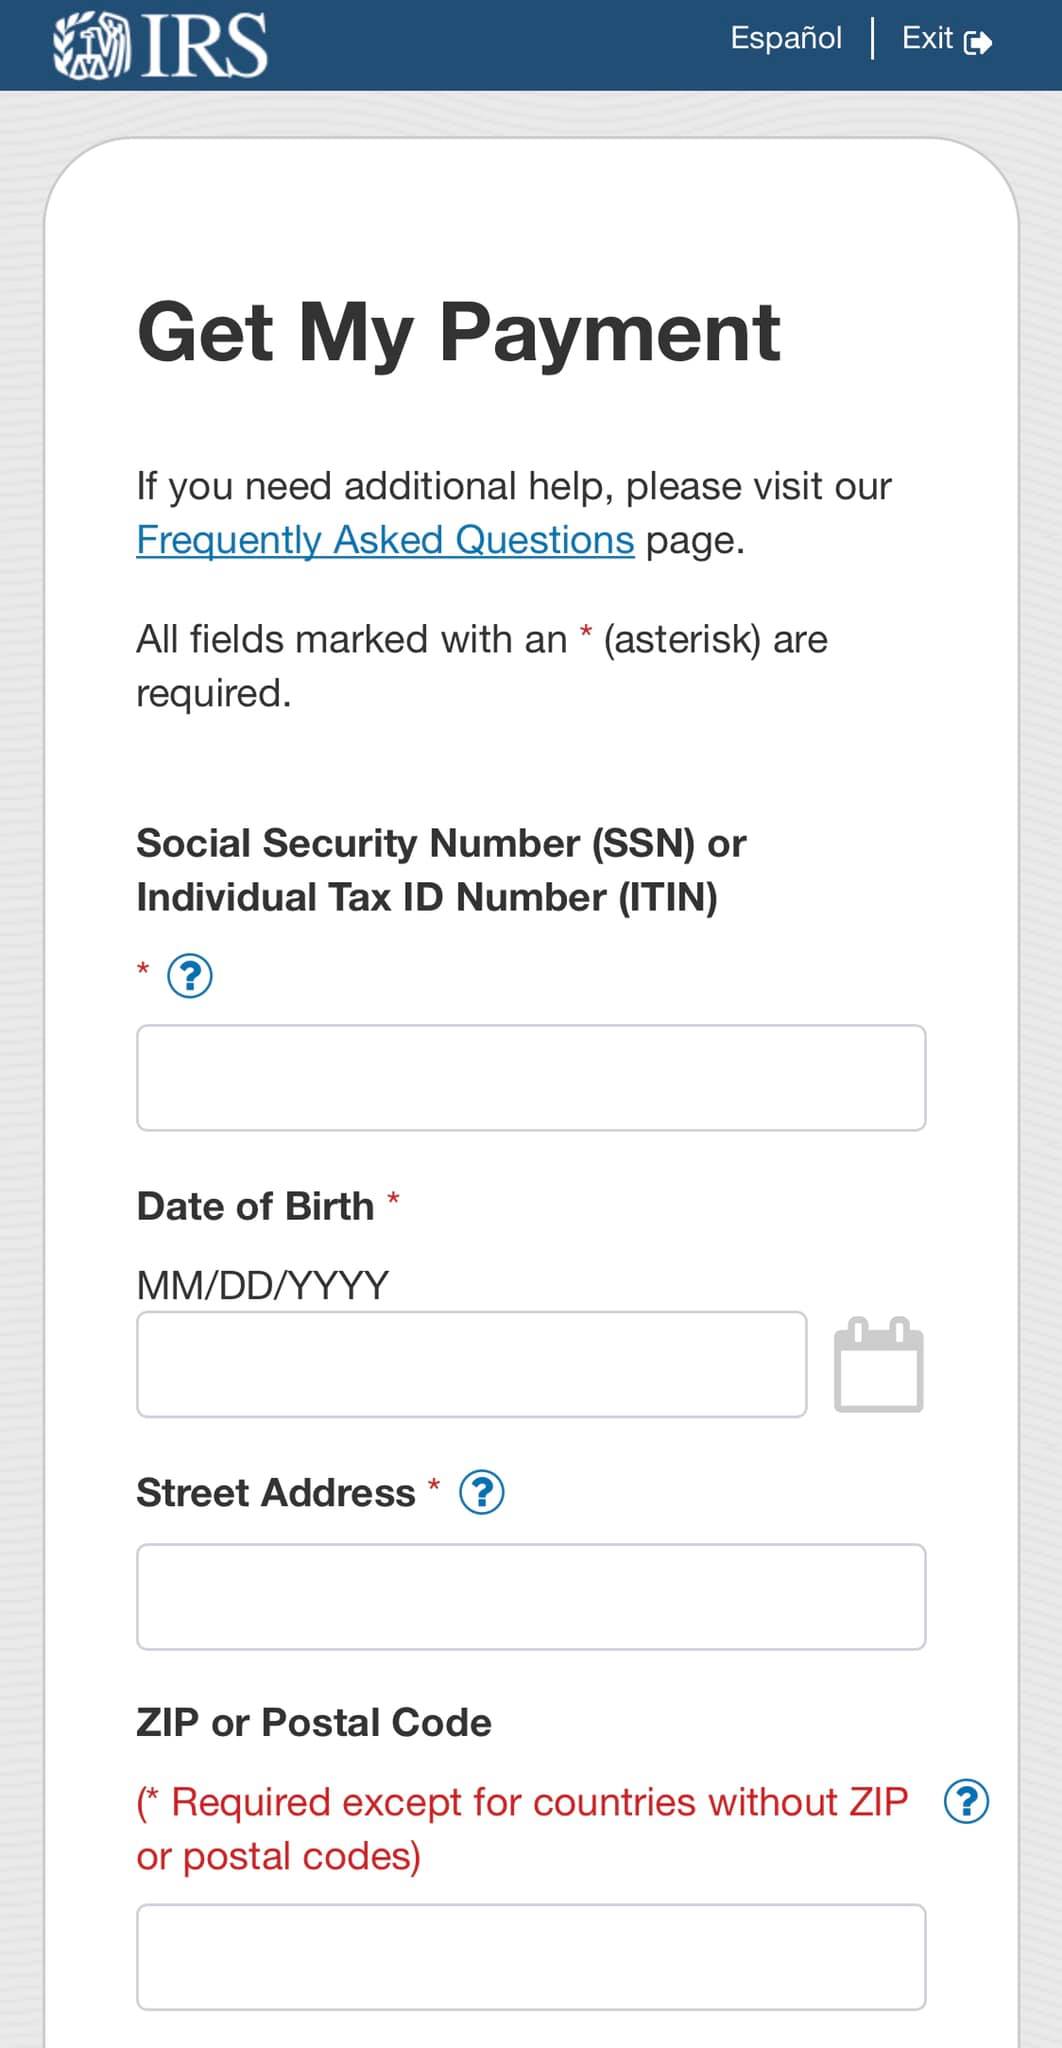1062x2048 pixels.
Task: Click the MM/DD/YYYY format hint
Action: (262, 1285)
